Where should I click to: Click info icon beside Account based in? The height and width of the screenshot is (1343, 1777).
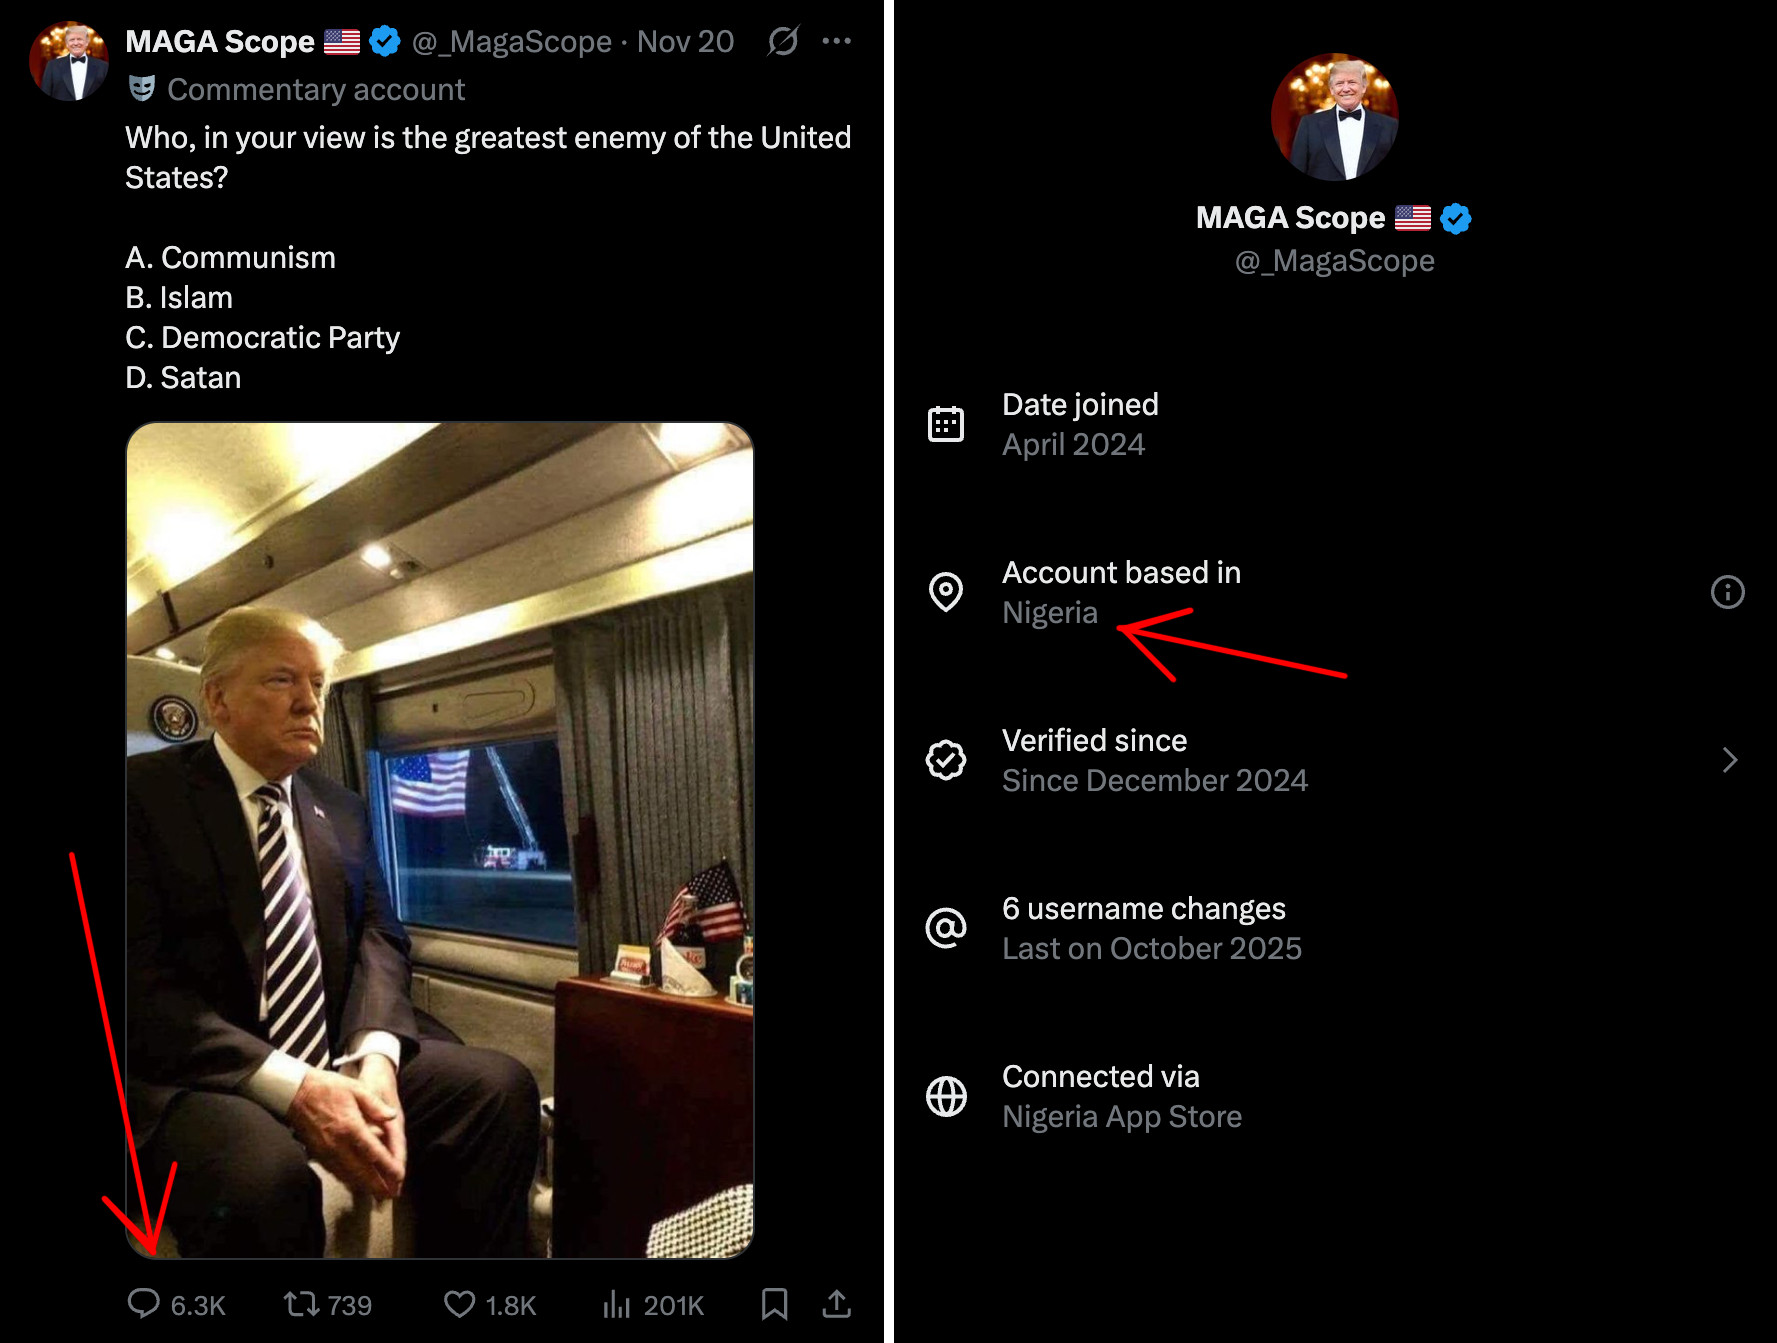[1727, 592]
